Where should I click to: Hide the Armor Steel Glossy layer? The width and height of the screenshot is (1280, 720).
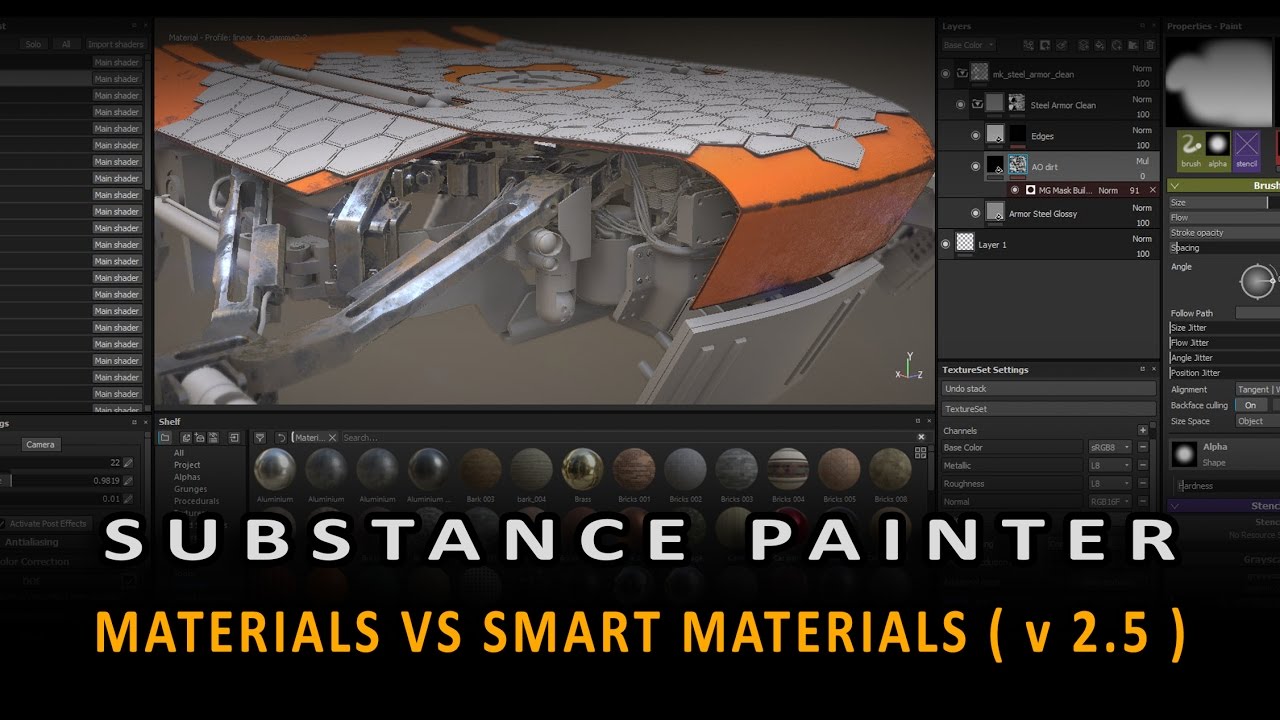977,213
